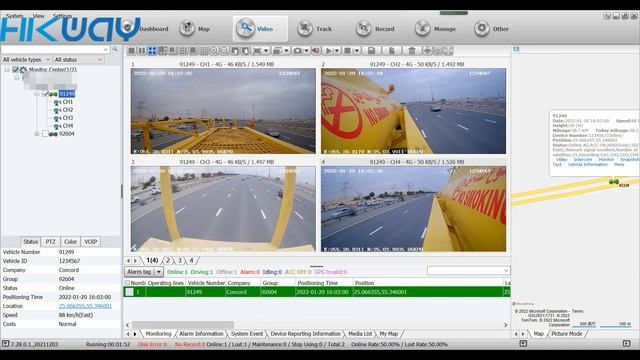Check the vehicle 92604 checkbox

click(46, 134)
